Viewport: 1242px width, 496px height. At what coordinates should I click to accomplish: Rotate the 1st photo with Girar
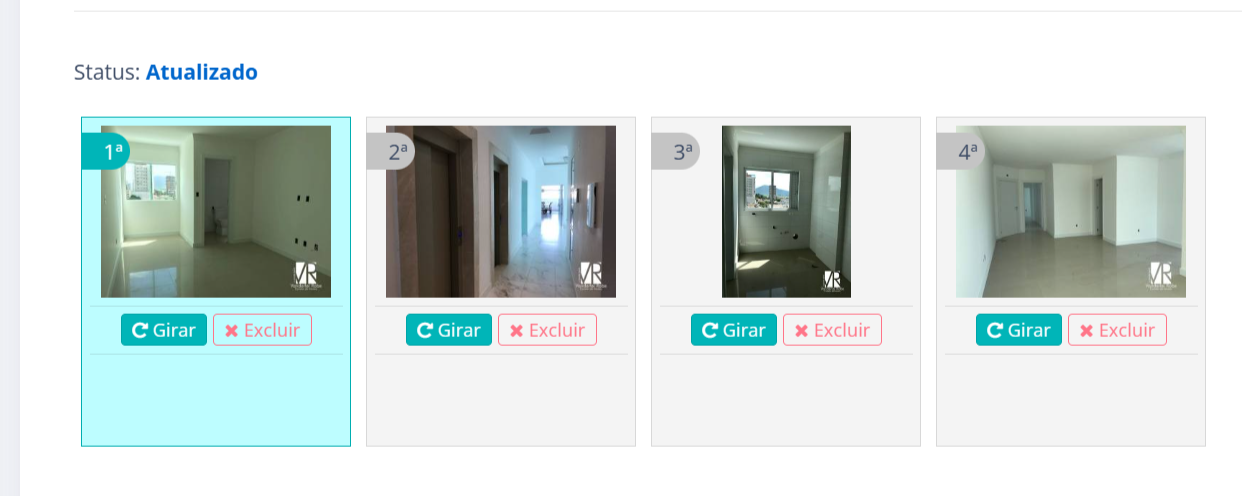pos(164,330)
